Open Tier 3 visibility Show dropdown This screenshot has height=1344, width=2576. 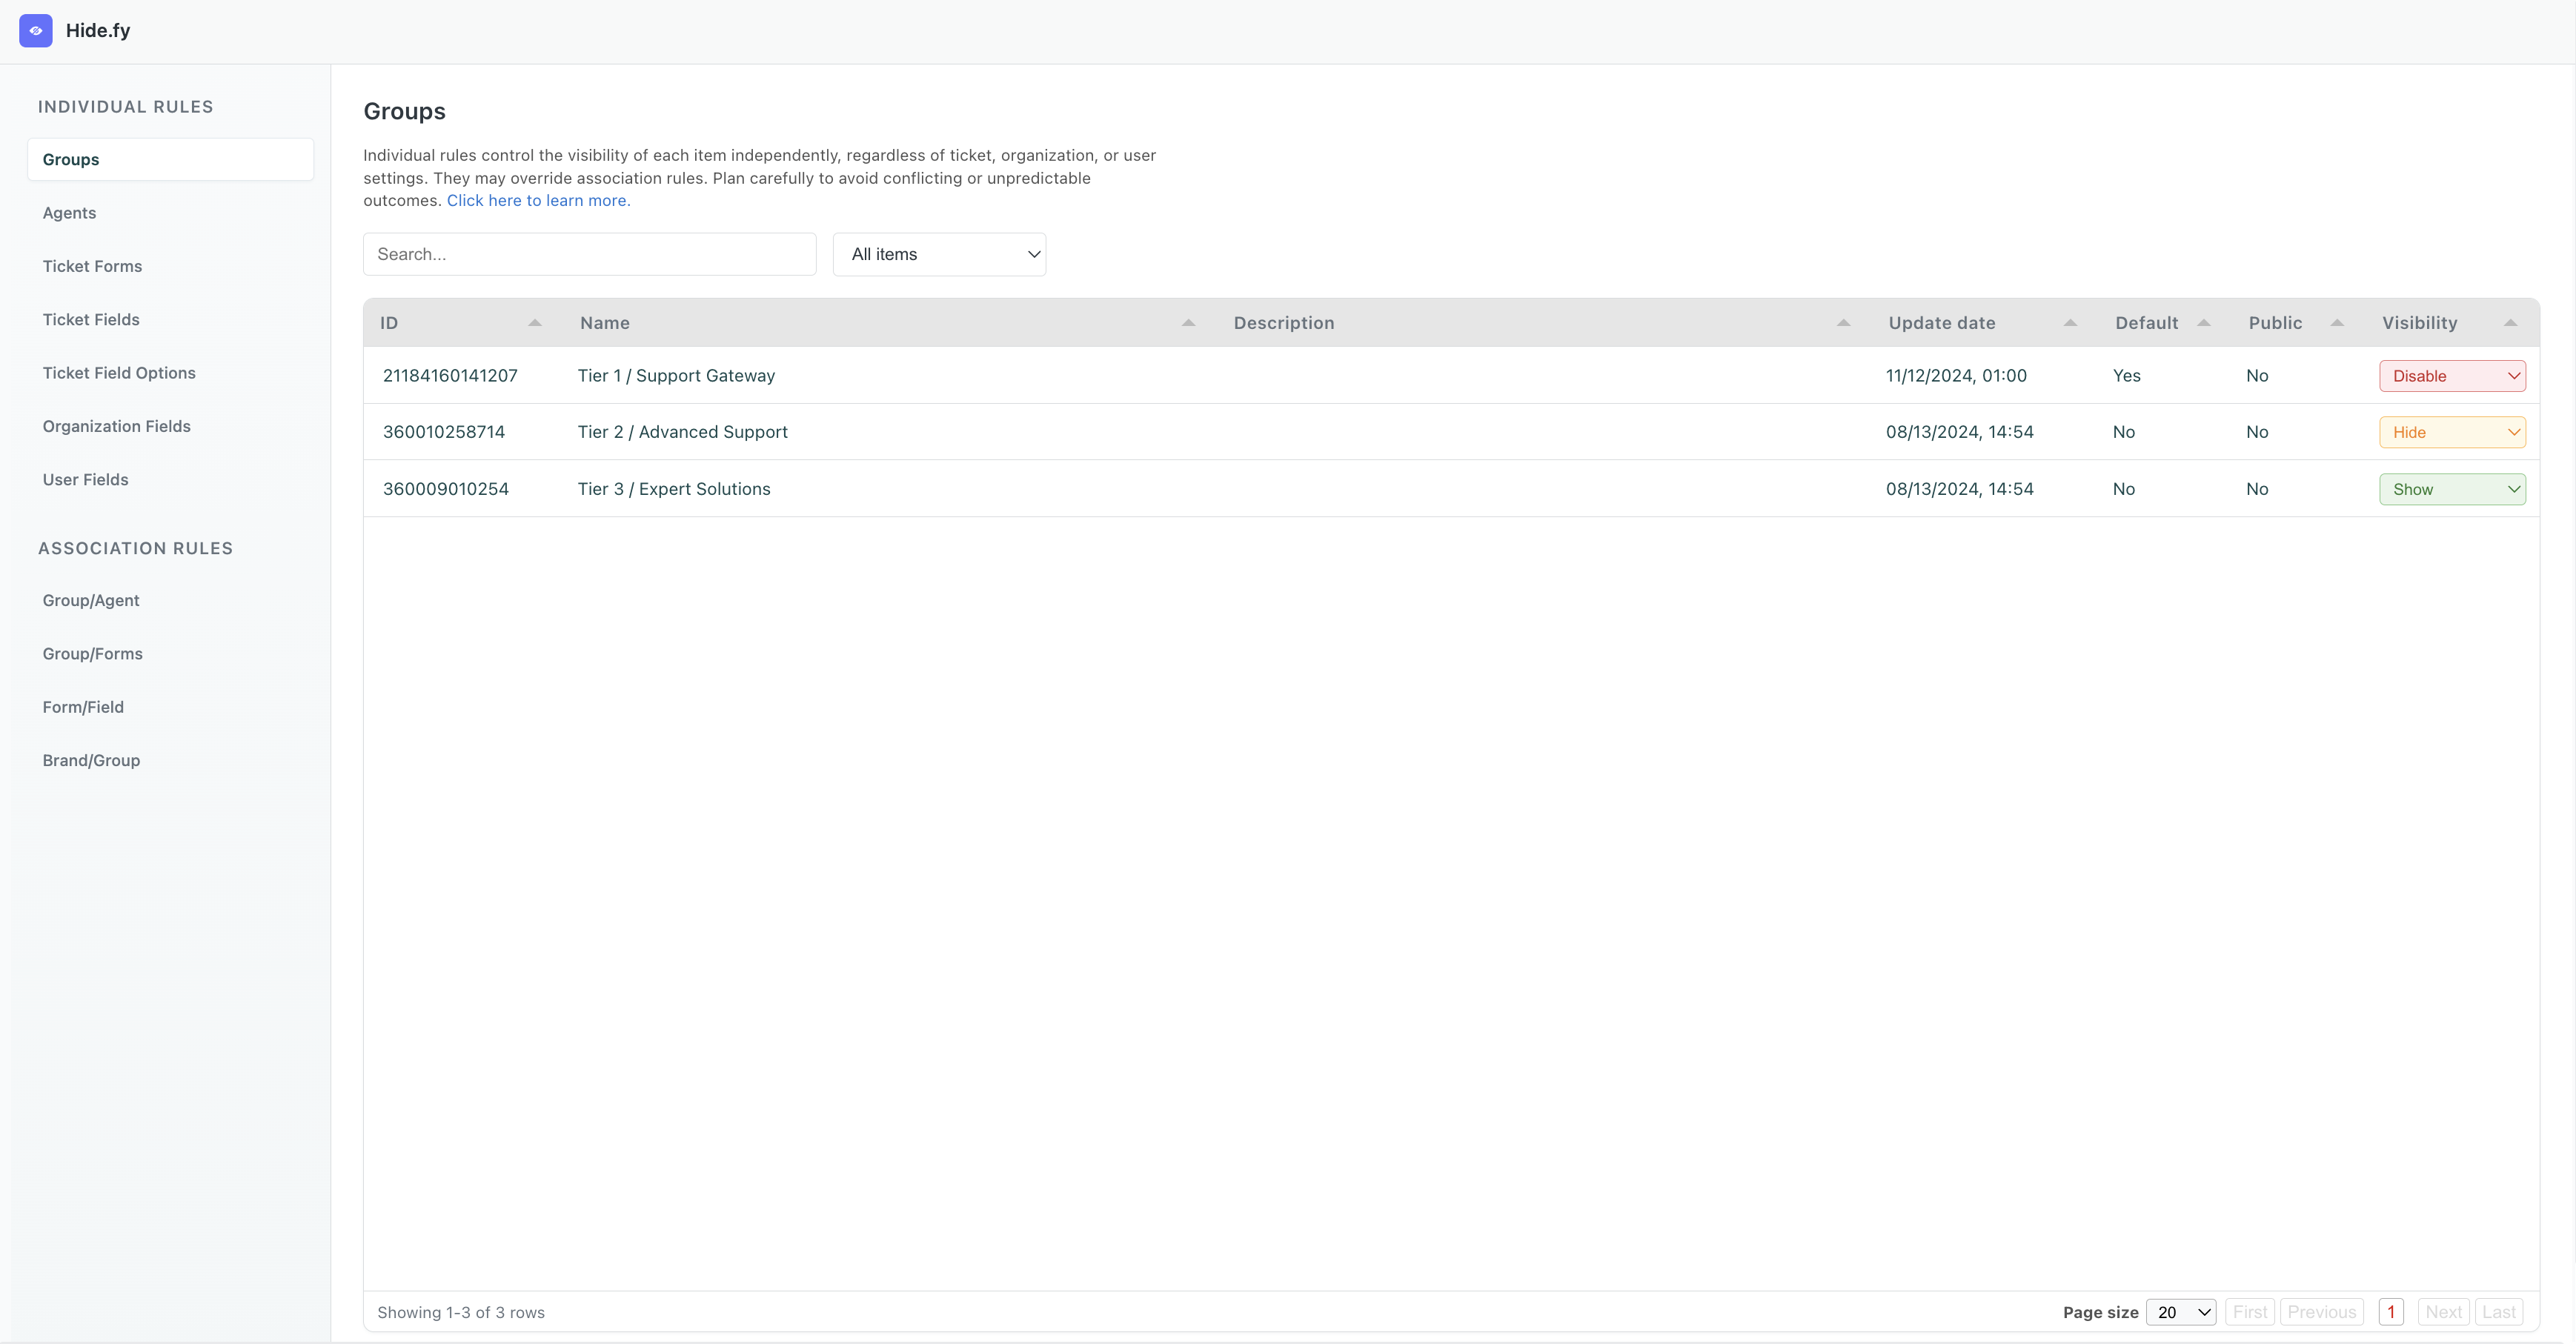[2452, 489]
